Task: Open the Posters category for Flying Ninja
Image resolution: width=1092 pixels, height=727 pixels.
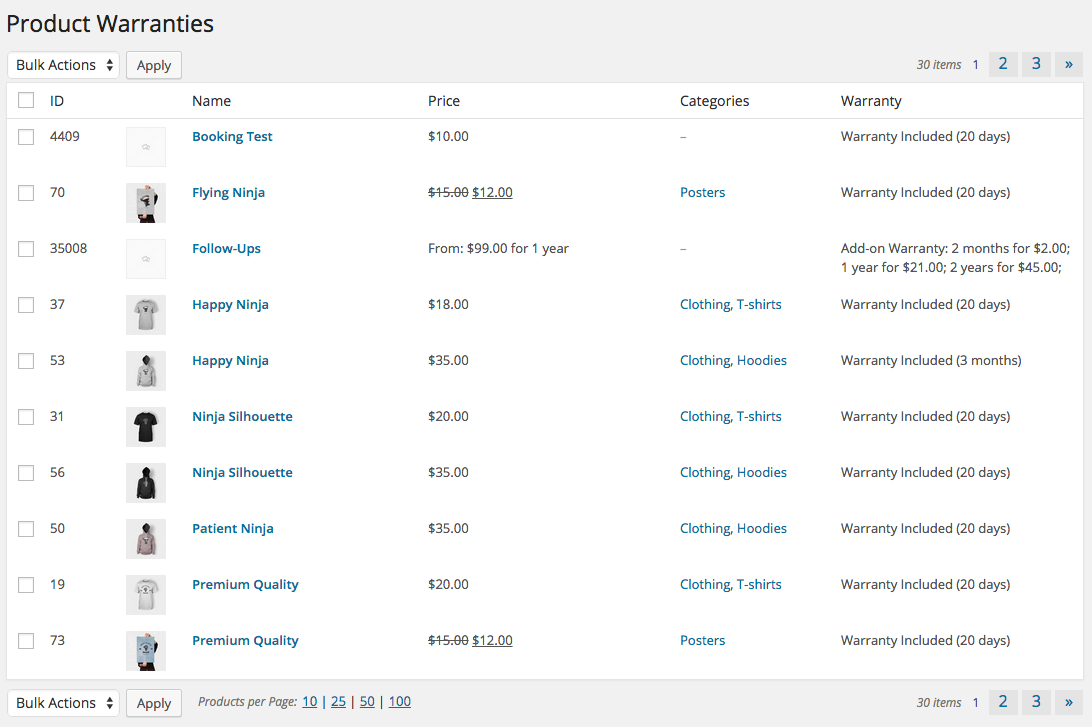Action: (702, 193)
